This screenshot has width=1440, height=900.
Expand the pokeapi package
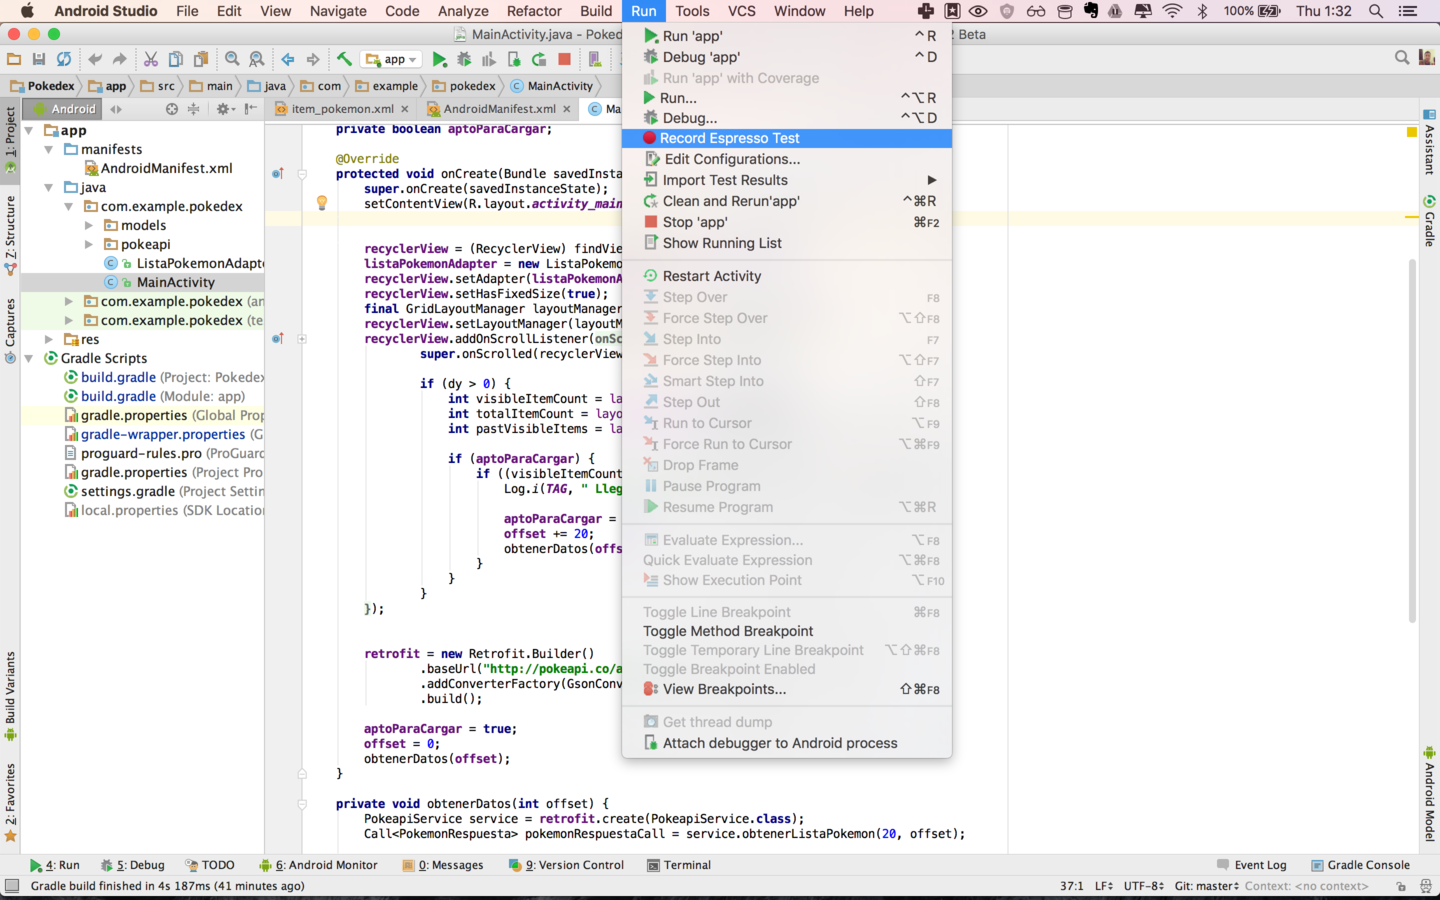[x=89, y=244]
